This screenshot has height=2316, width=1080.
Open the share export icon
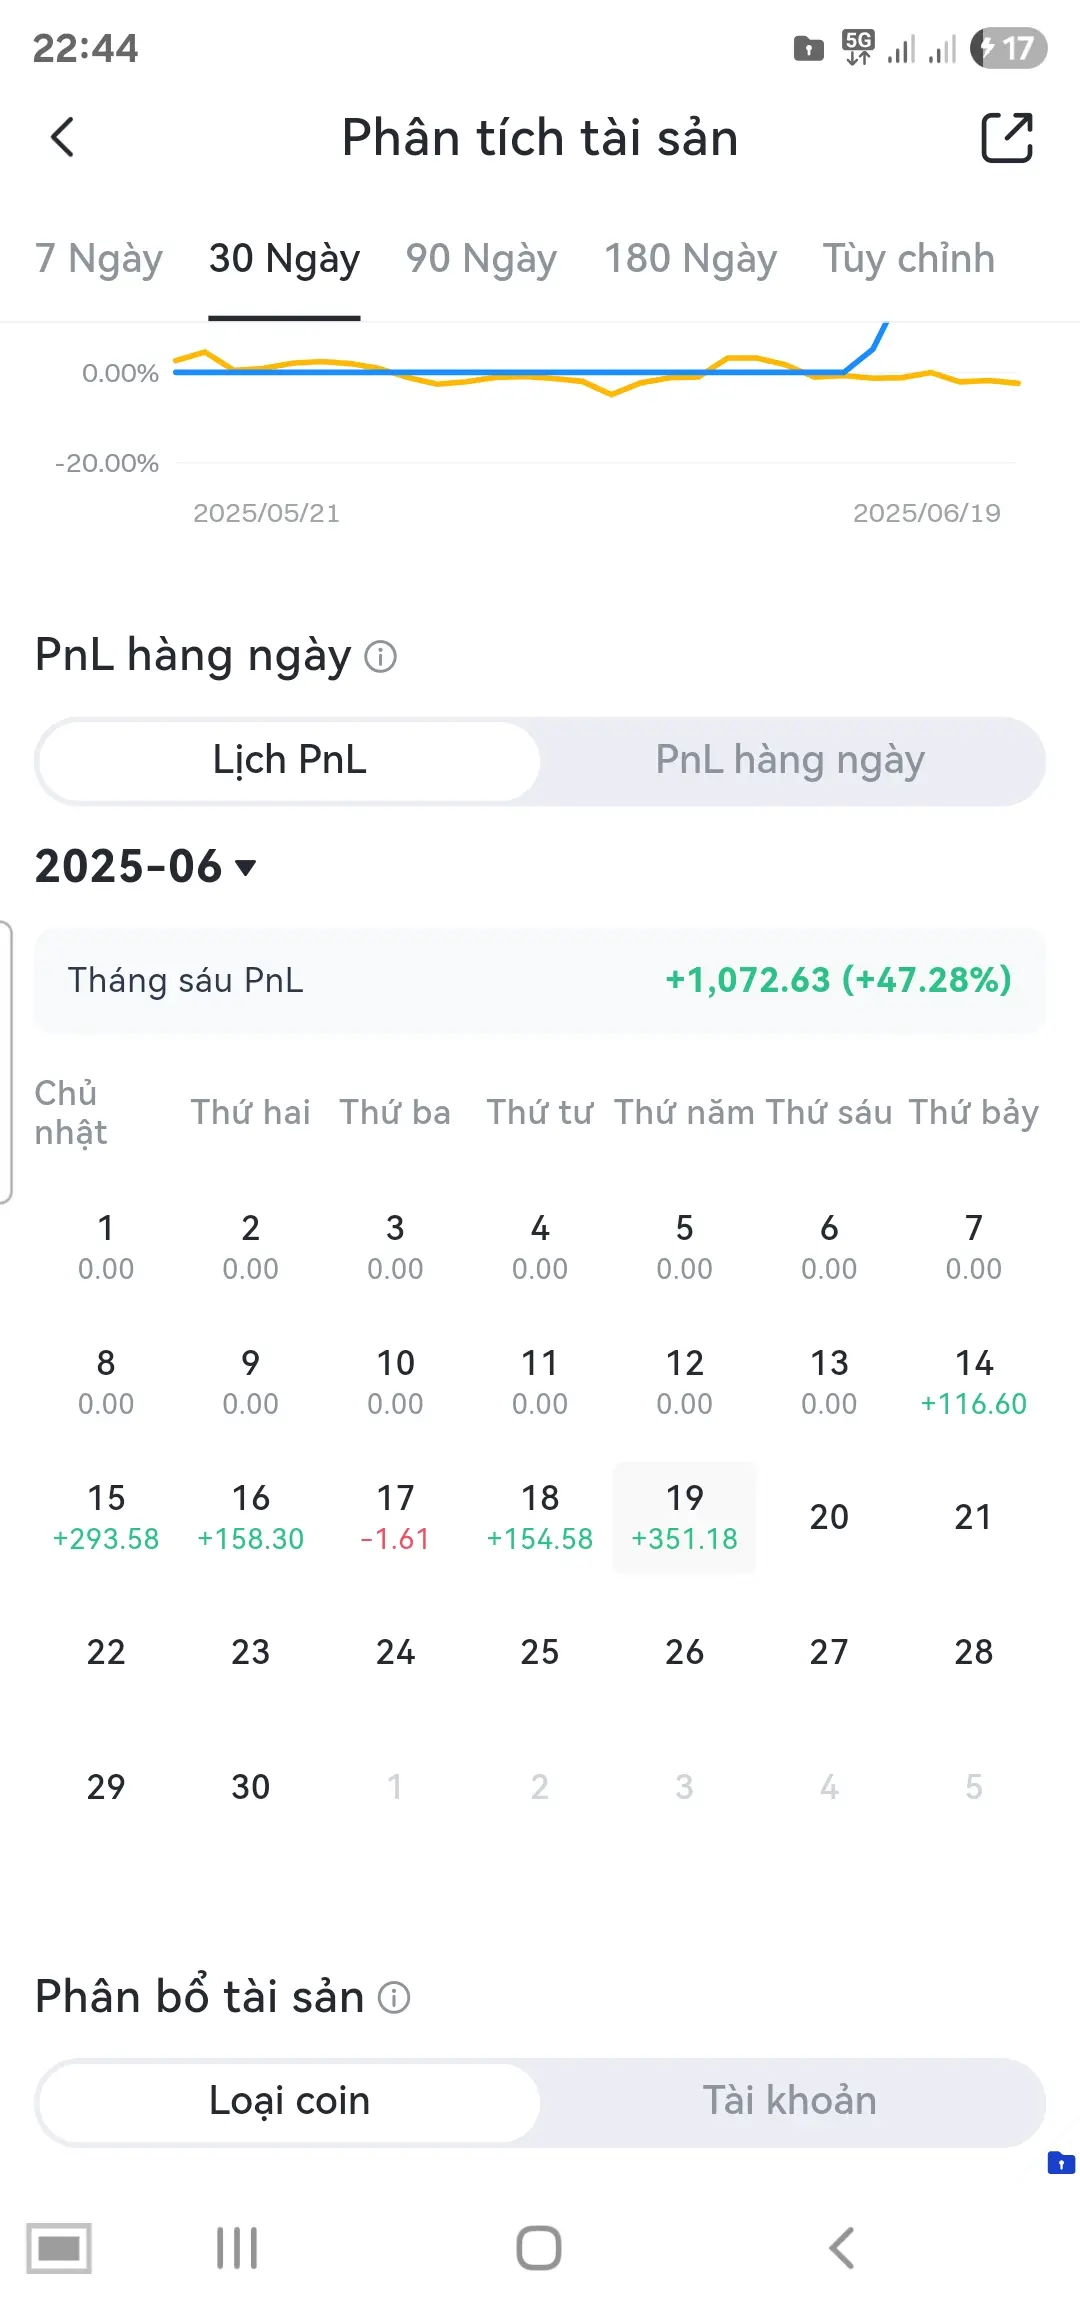click(1006, 138)
